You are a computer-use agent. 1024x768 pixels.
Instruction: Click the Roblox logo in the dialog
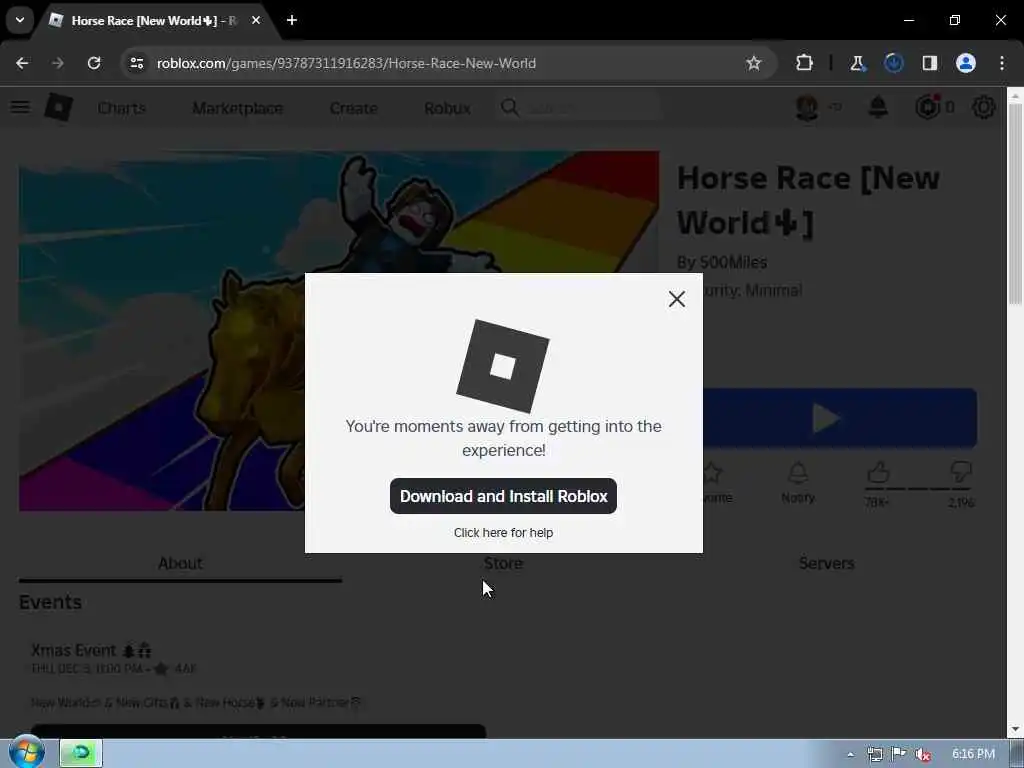point(503,366)
